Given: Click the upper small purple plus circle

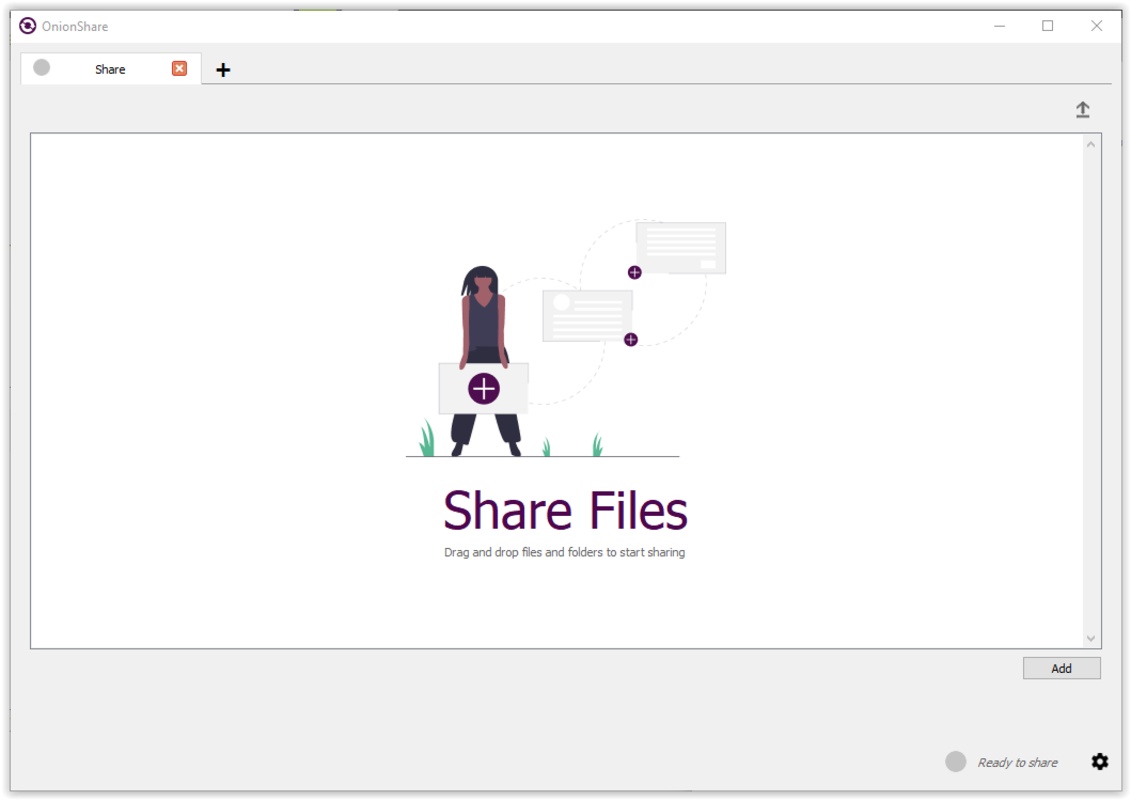Looking at the screenshot, I should [x=634, y=272].
